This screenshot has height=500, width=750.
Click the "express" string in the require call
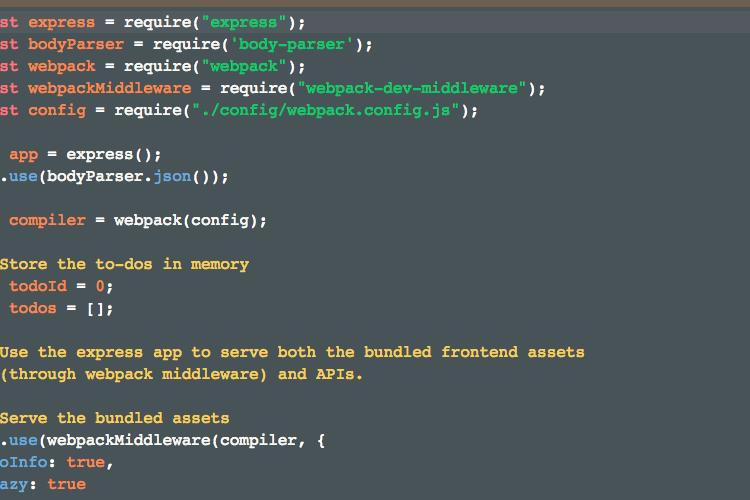click(244, 22)
